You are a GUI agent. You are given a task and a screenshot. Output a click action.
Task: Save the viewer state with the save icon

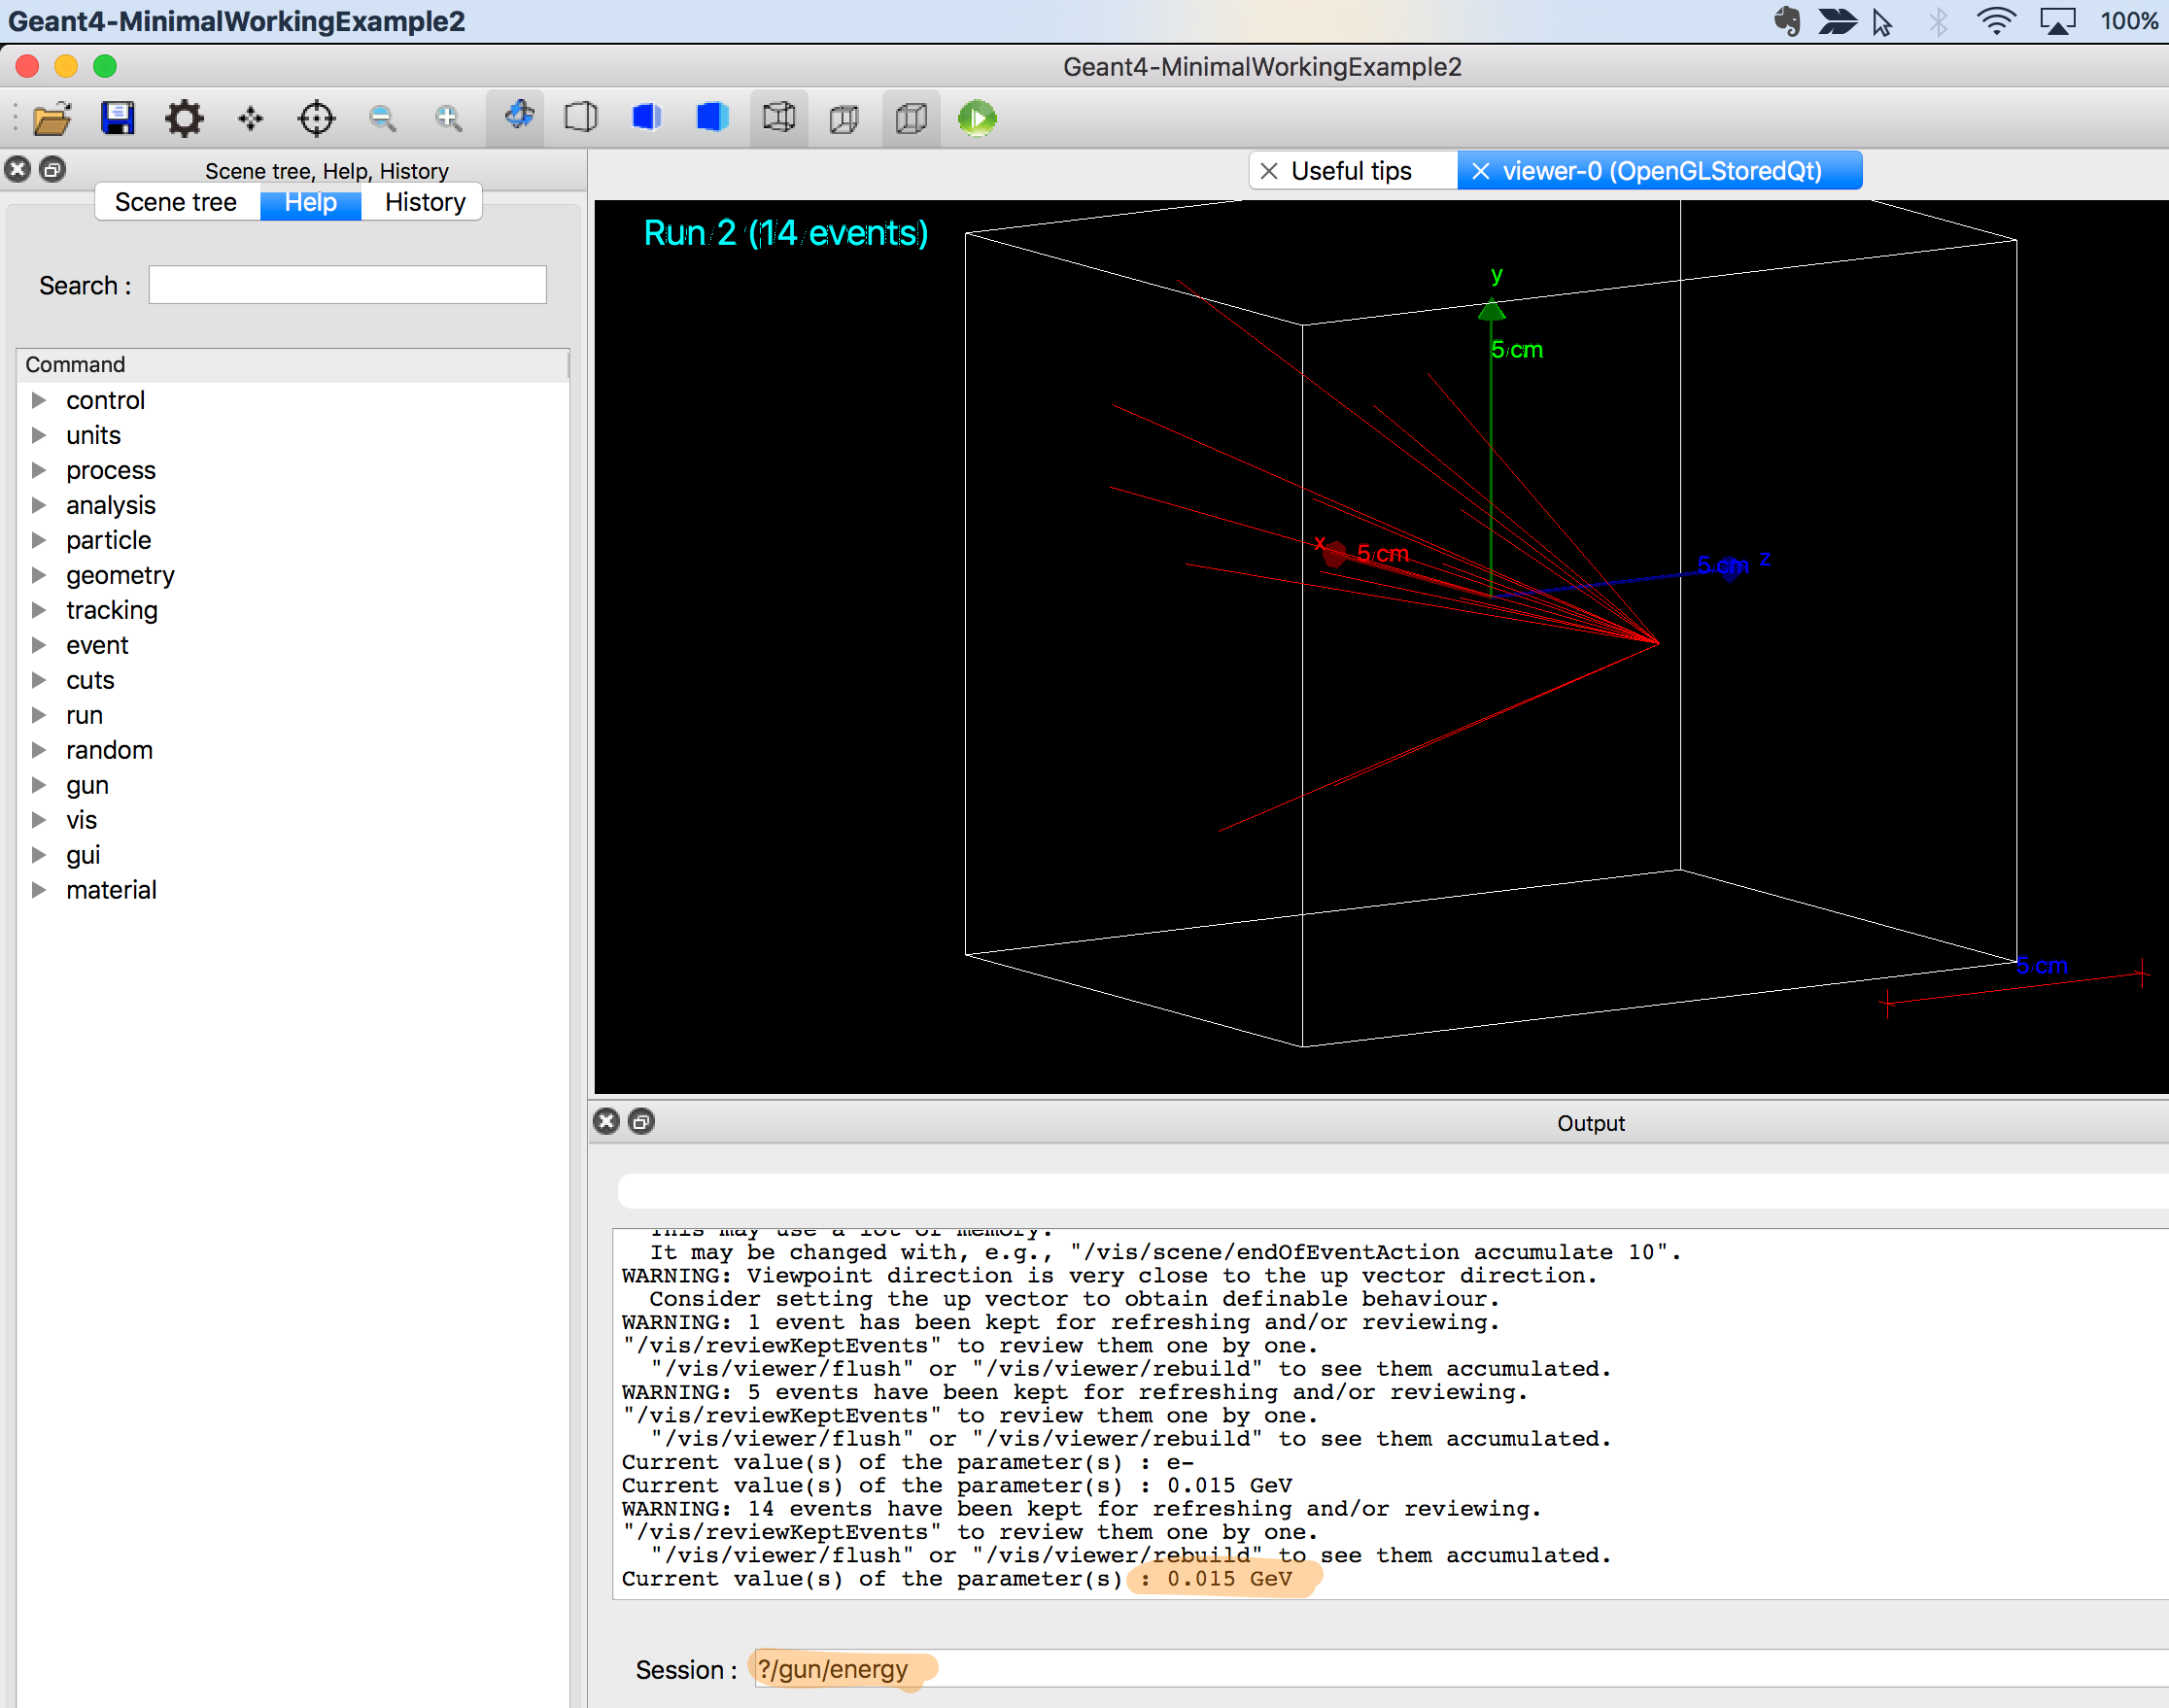[x=118, y=117]
